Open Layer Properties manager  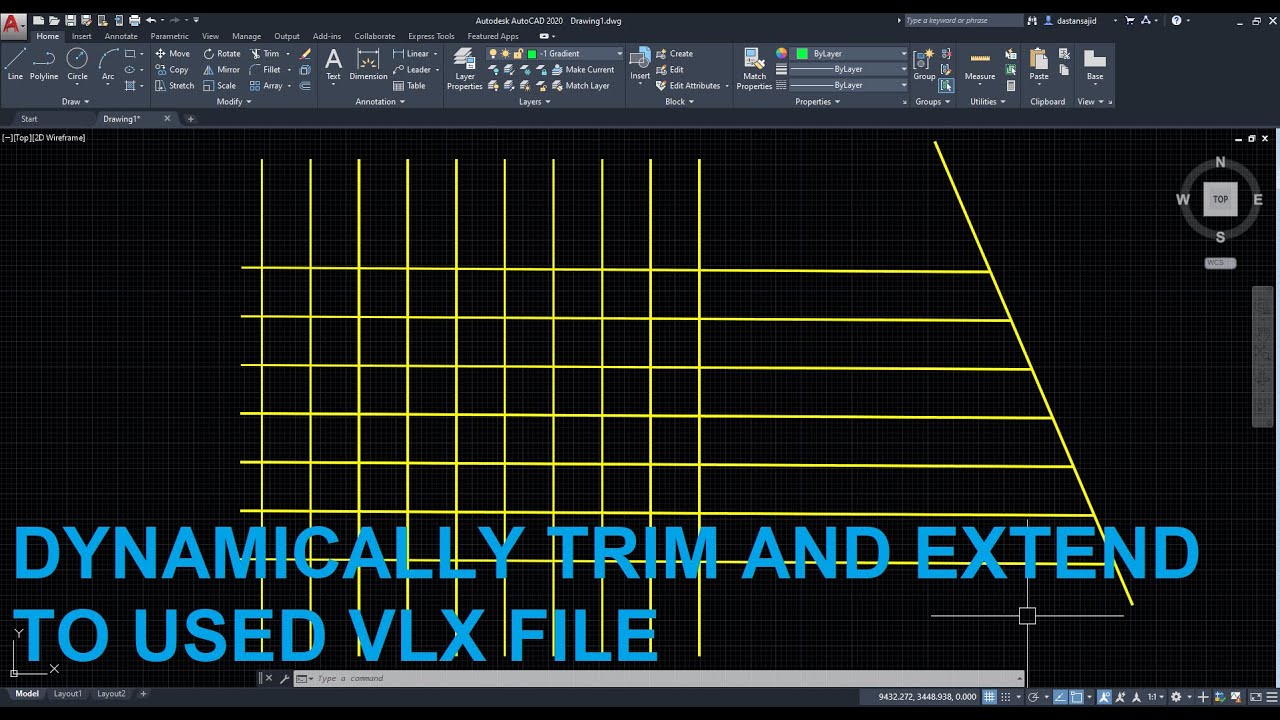464,68
